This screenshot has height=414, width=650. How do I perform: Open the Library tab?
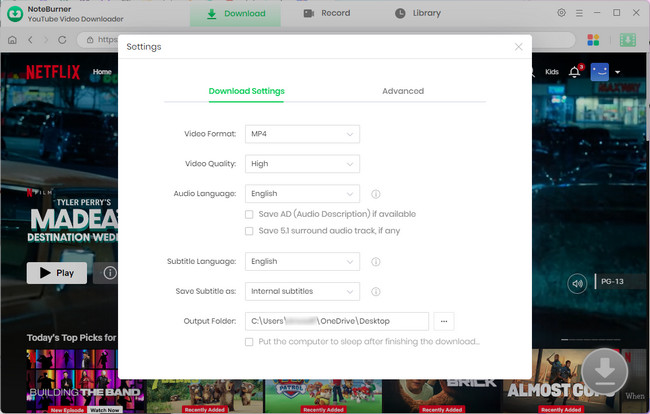417,13
